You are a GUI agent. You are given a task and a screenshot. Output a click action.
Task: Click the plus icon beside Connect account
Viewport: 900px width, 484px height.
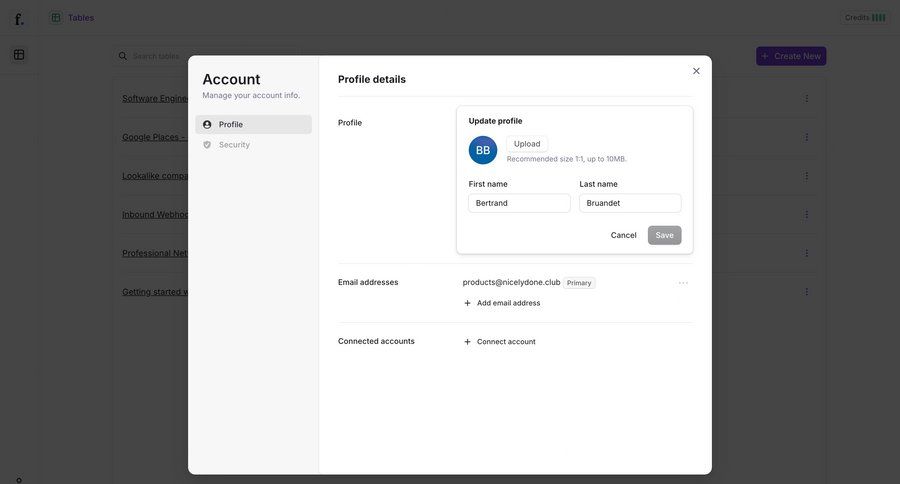click(x=467, y=342)
